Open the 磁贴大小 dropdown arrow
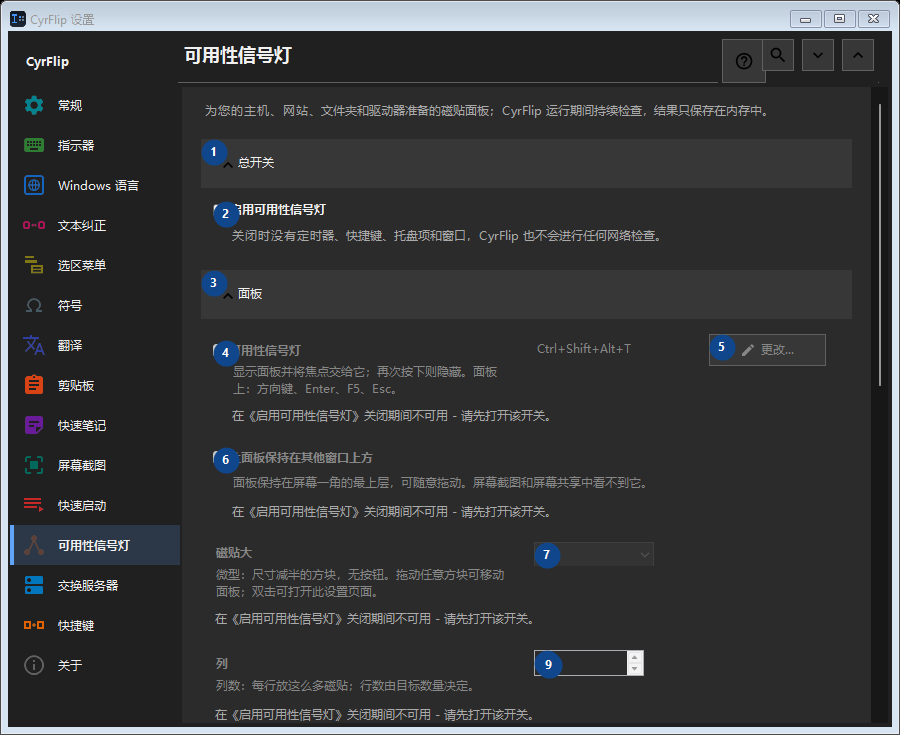 click(x=645, y=554)
